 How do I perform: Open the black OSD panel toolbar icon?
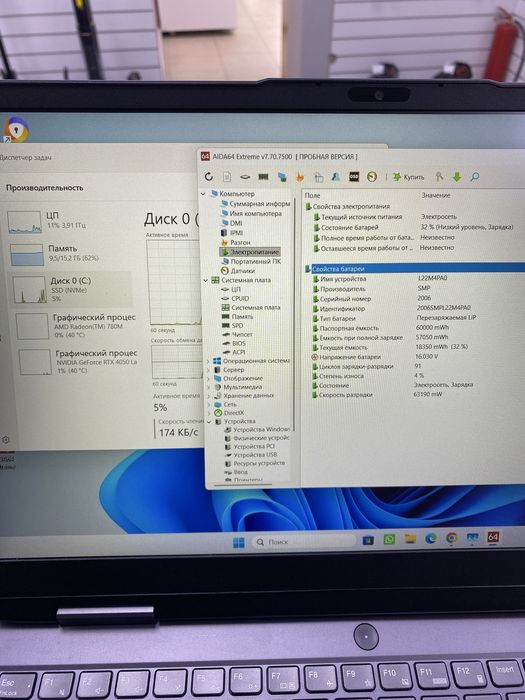[x=354, y=177]
